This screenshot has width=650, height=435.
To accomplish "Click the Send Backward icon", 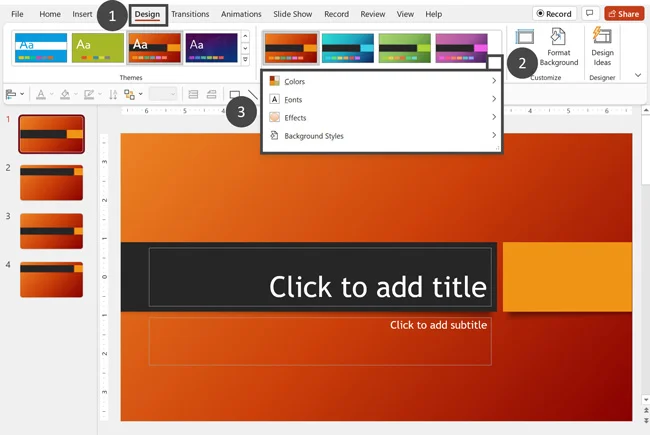I will (211, 95).
